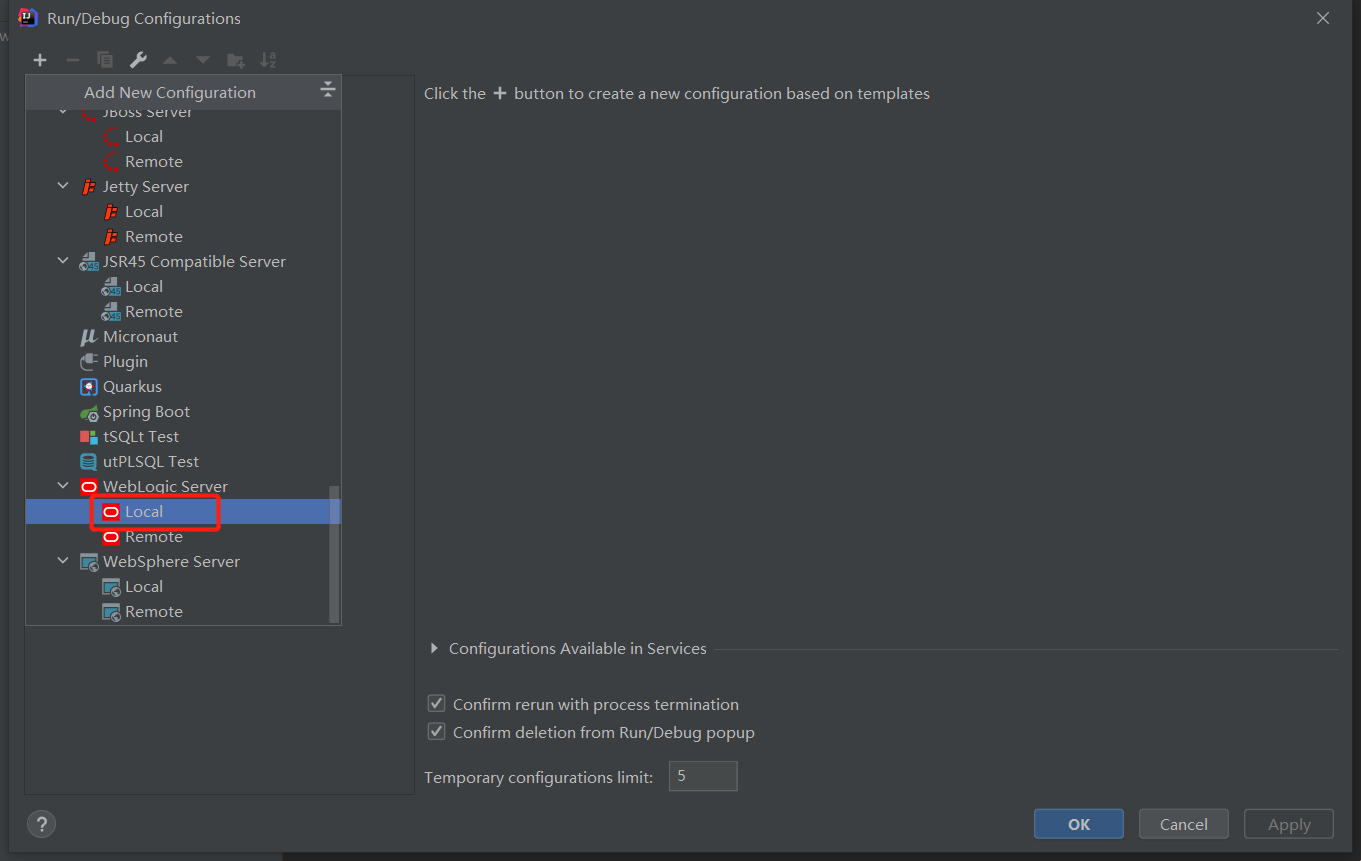Viewport: 1361px width, 861px height.
Task: Click the OK button
Action: pos(1079,824)
